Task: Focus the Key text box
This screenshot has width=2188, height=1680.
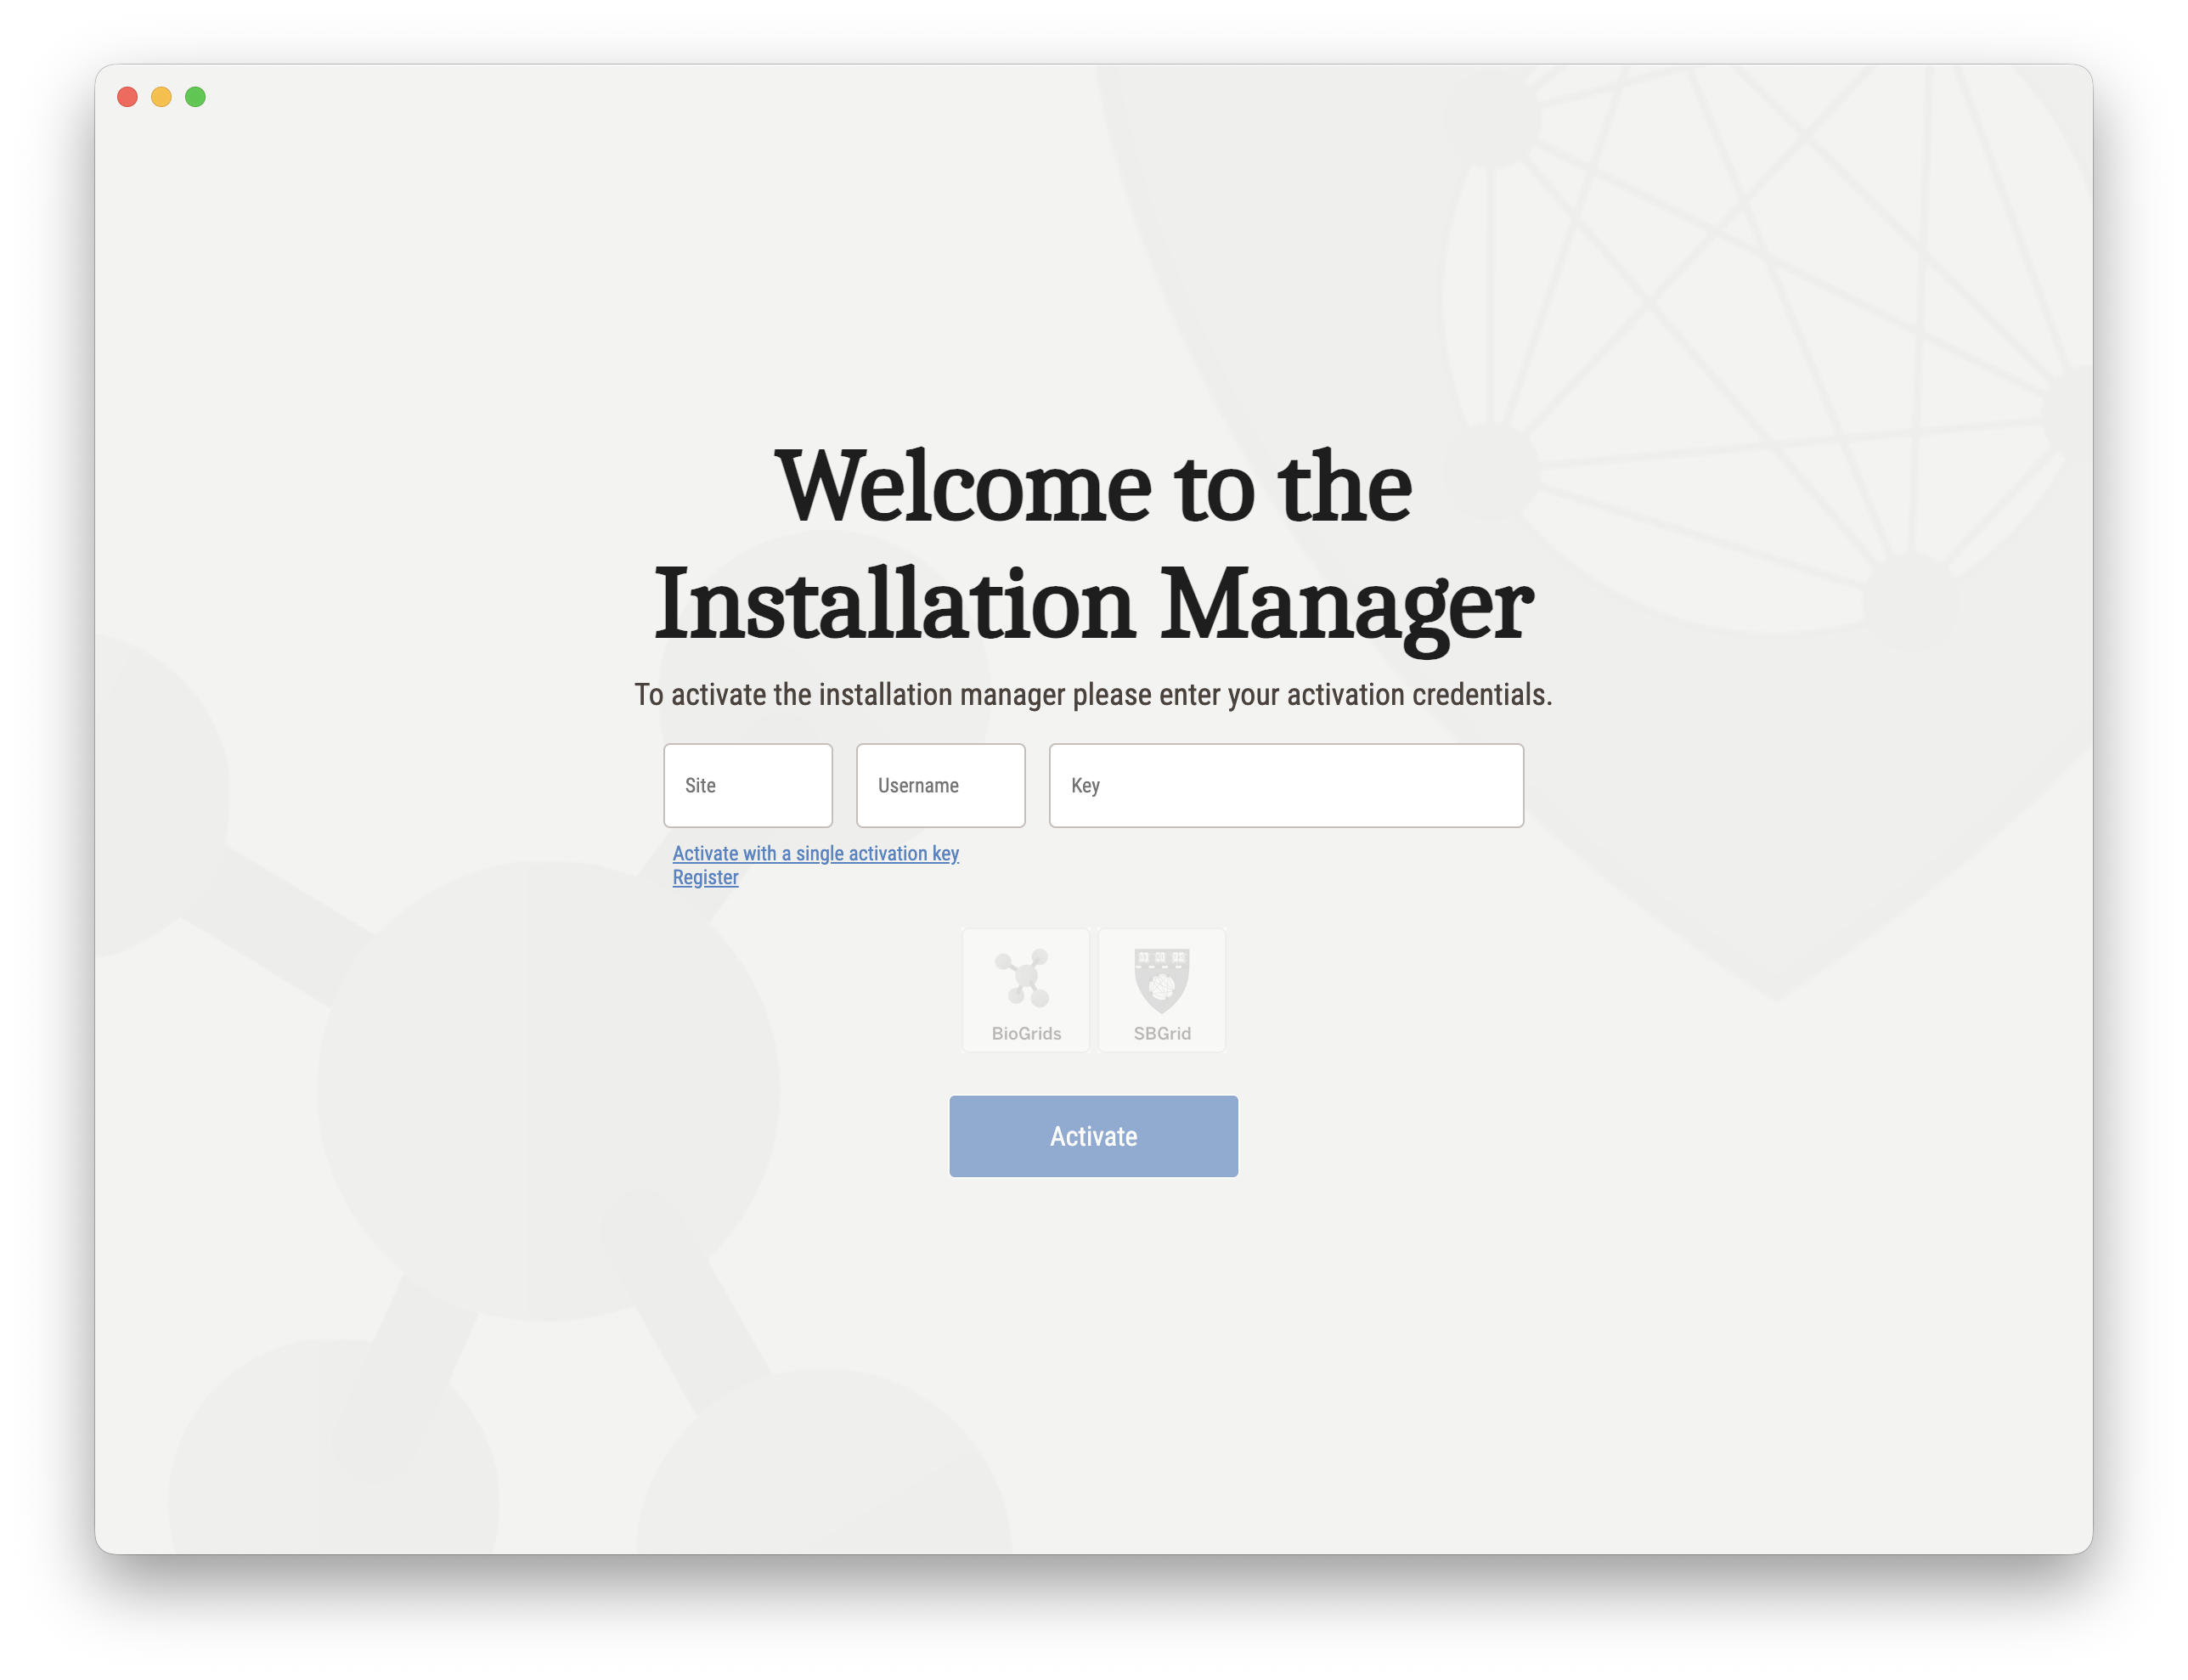Action: coord(1285,785)
